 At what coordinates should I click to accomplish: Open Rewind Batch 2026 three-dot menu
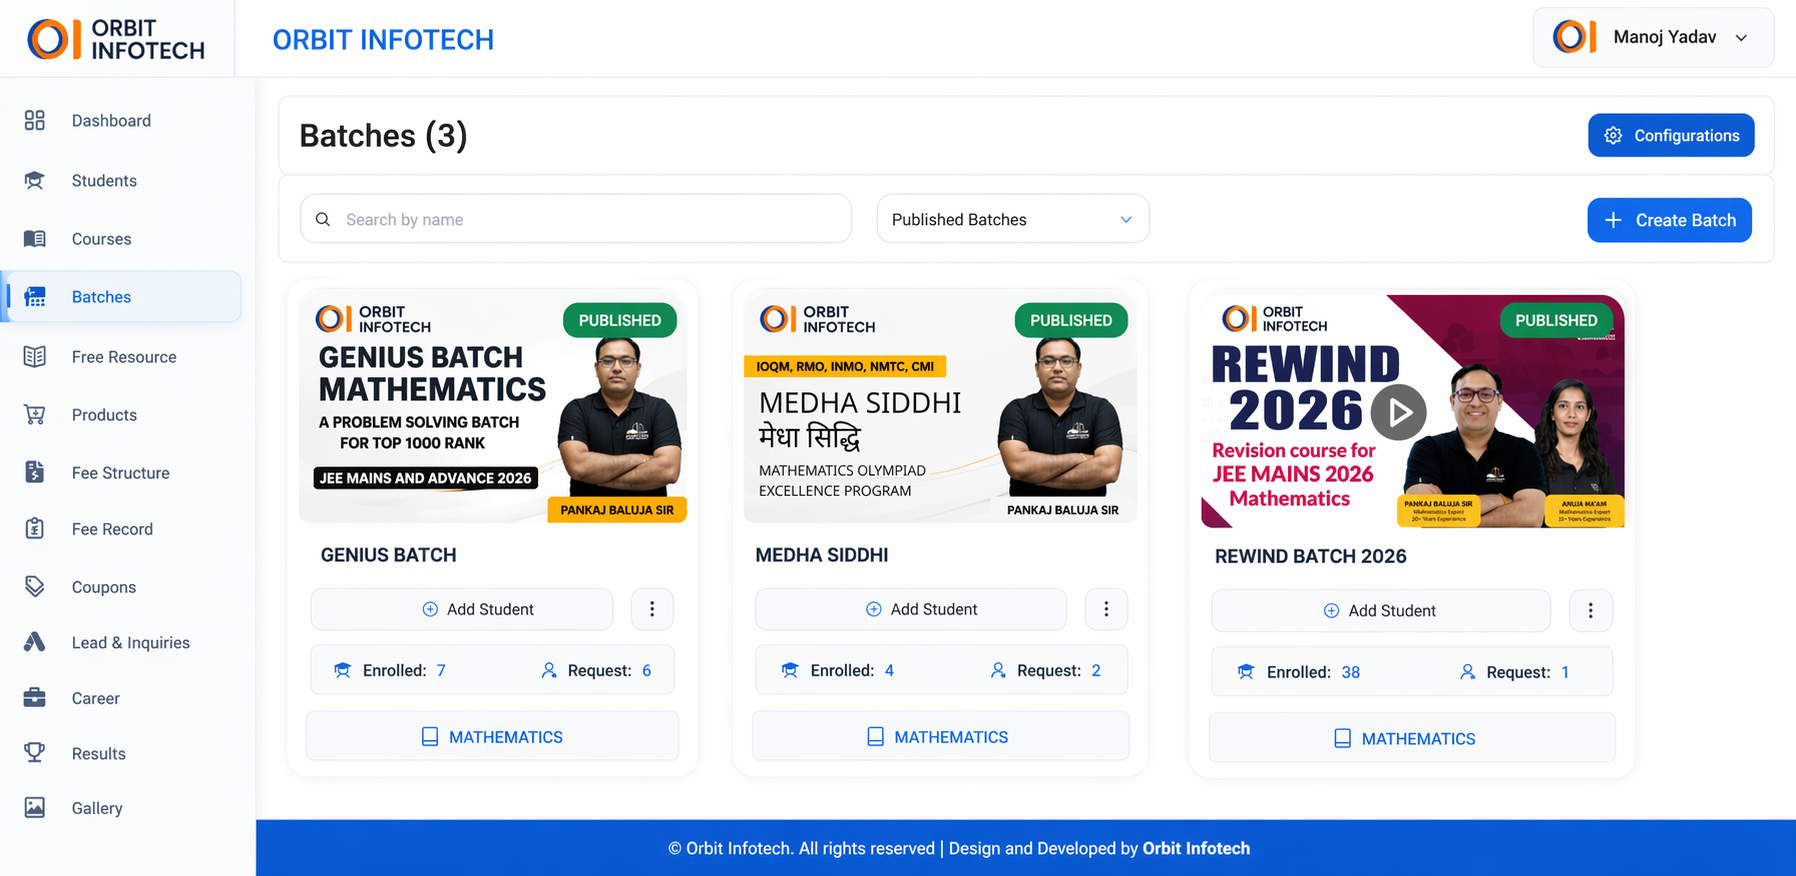[x=1590, y=611]
